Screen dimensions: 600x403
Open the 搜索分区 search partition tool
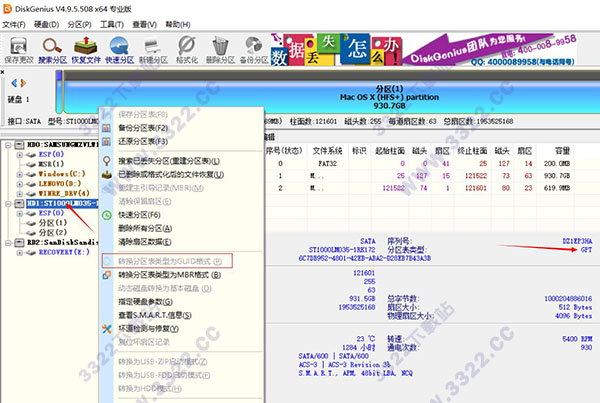tap(52, 50)
